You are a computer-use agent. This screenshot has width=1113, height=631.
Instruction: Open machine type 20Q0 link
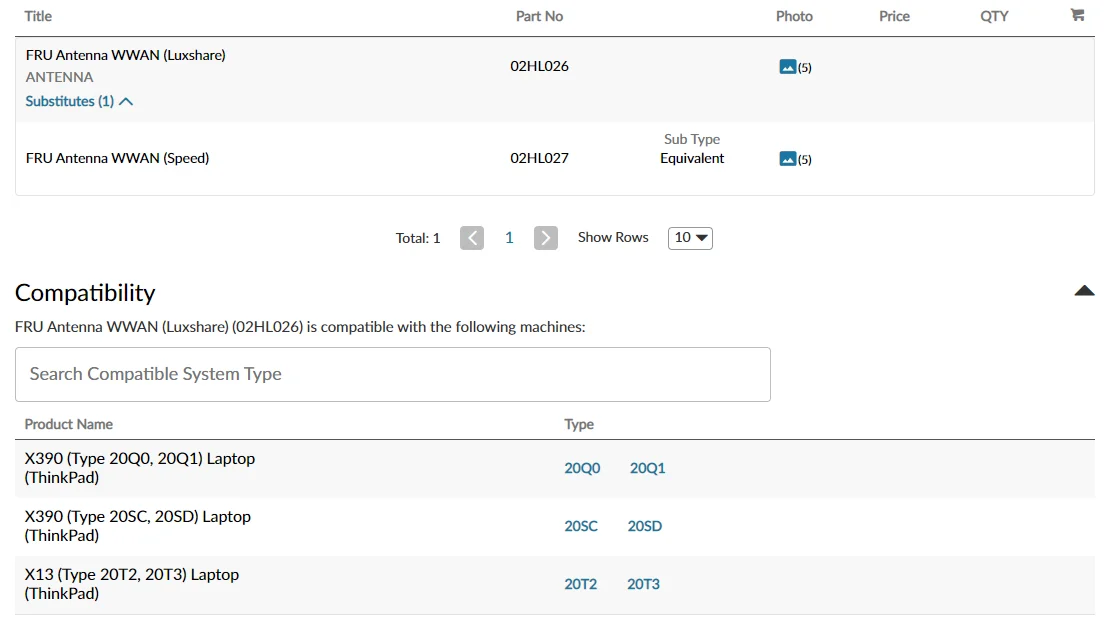point(582,468)
